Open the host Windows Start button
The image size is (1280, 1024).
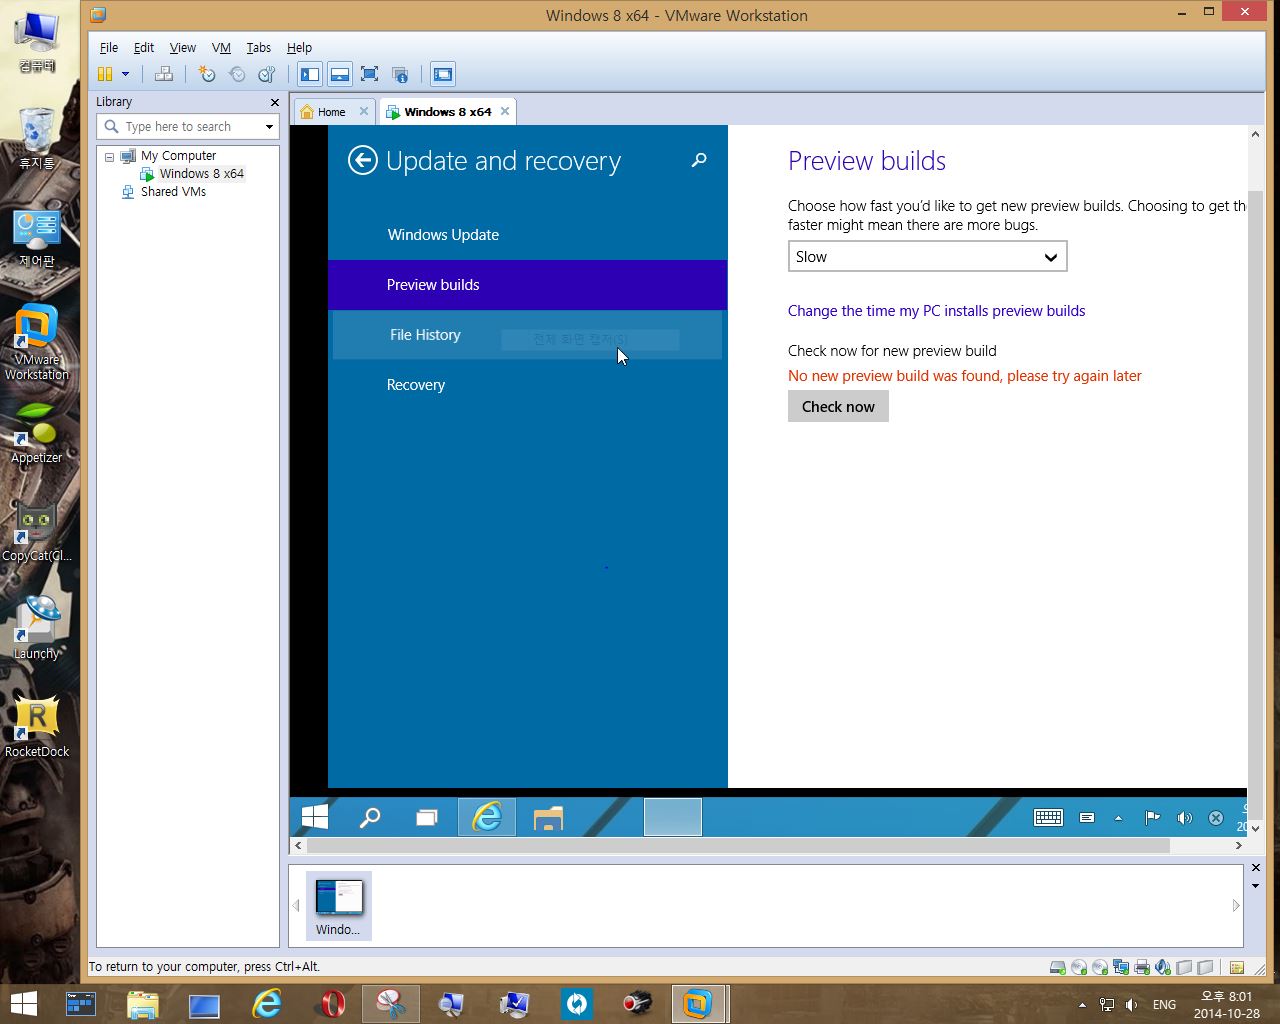coord(24,1003)
